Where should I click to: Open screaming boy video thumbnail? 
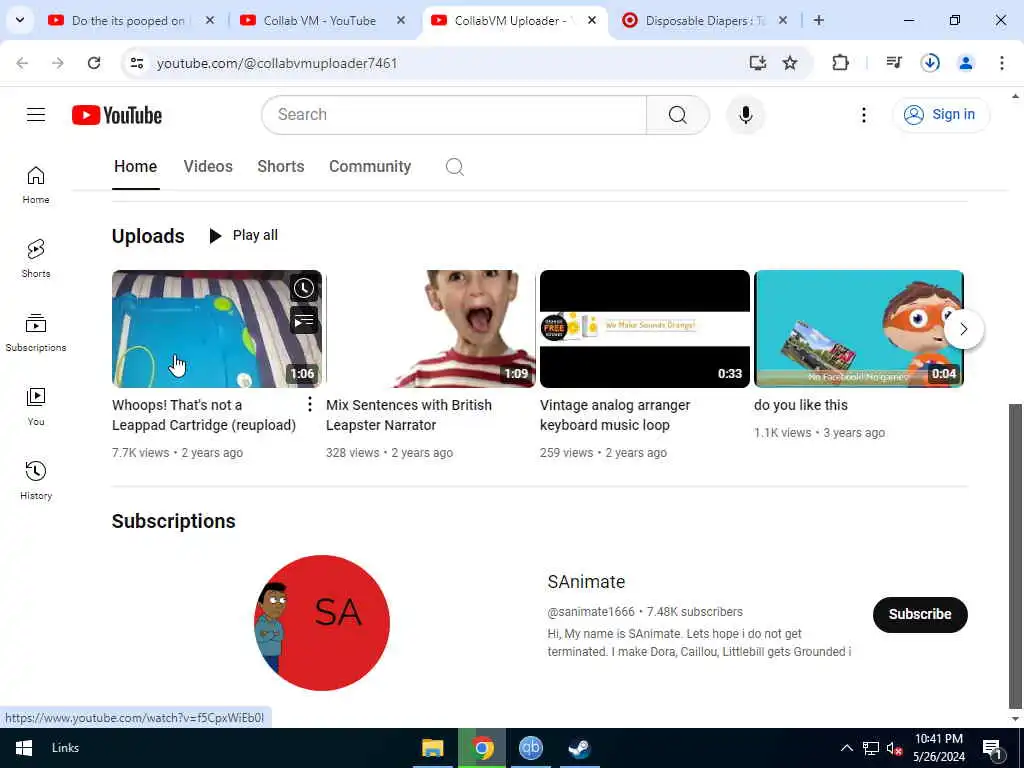point(430,329)
